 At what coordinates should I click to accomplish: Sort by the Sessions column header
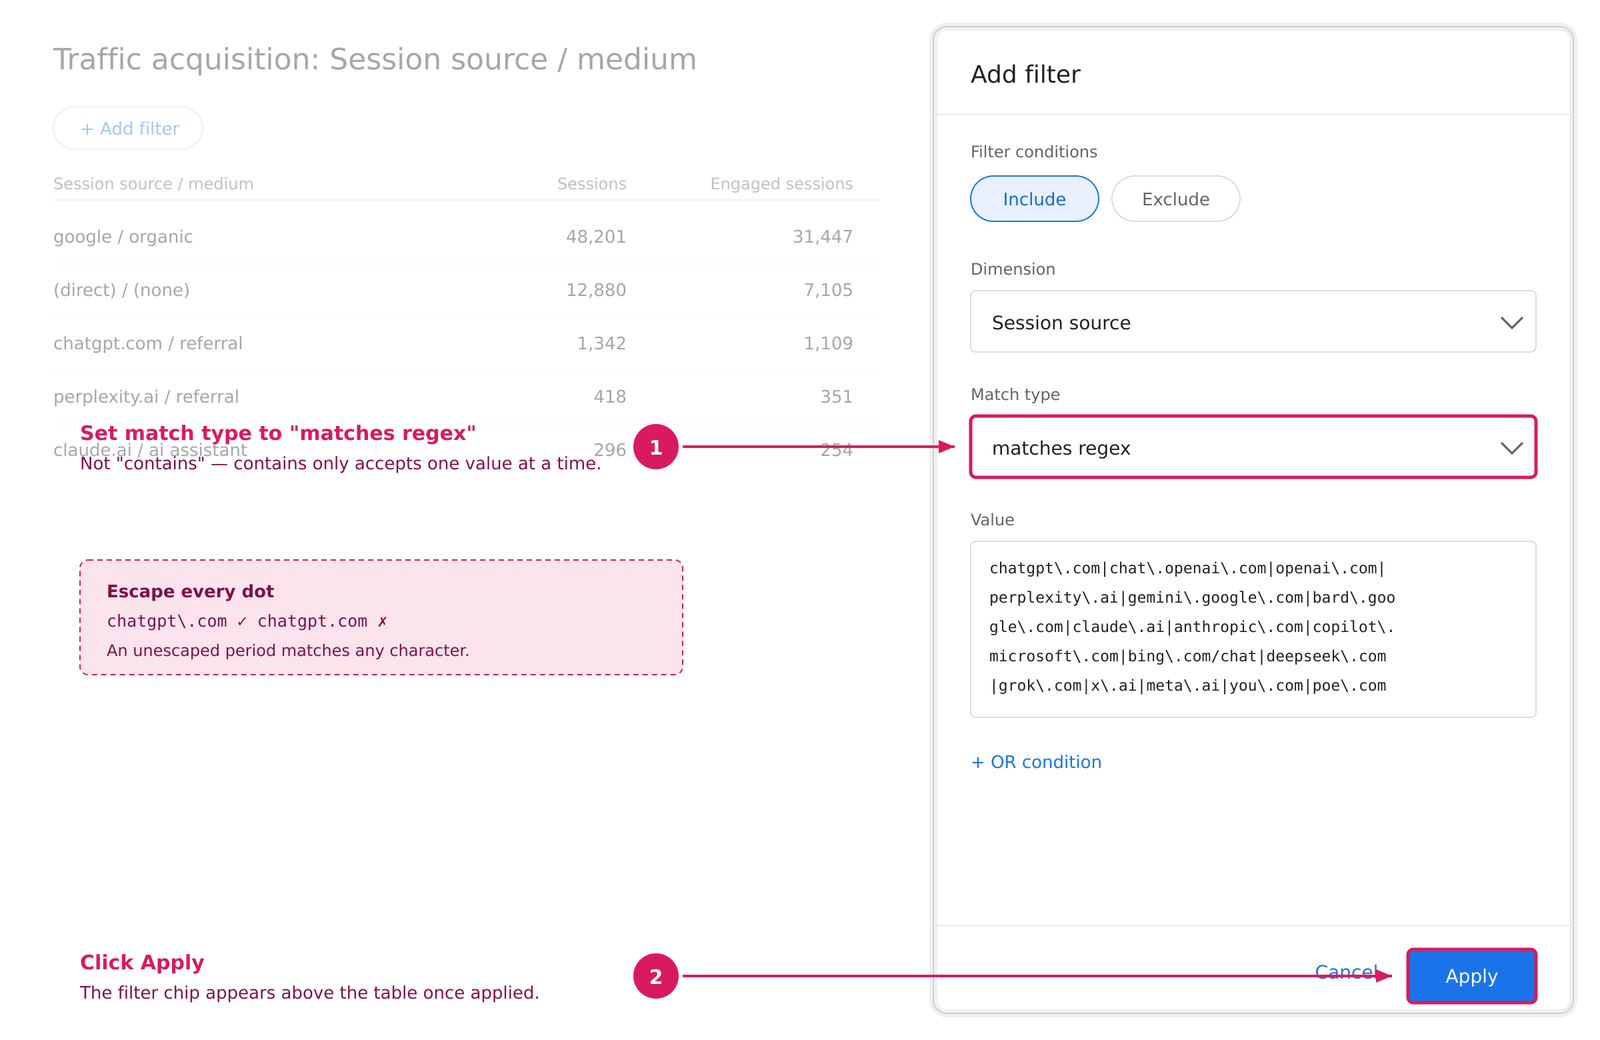591,184
